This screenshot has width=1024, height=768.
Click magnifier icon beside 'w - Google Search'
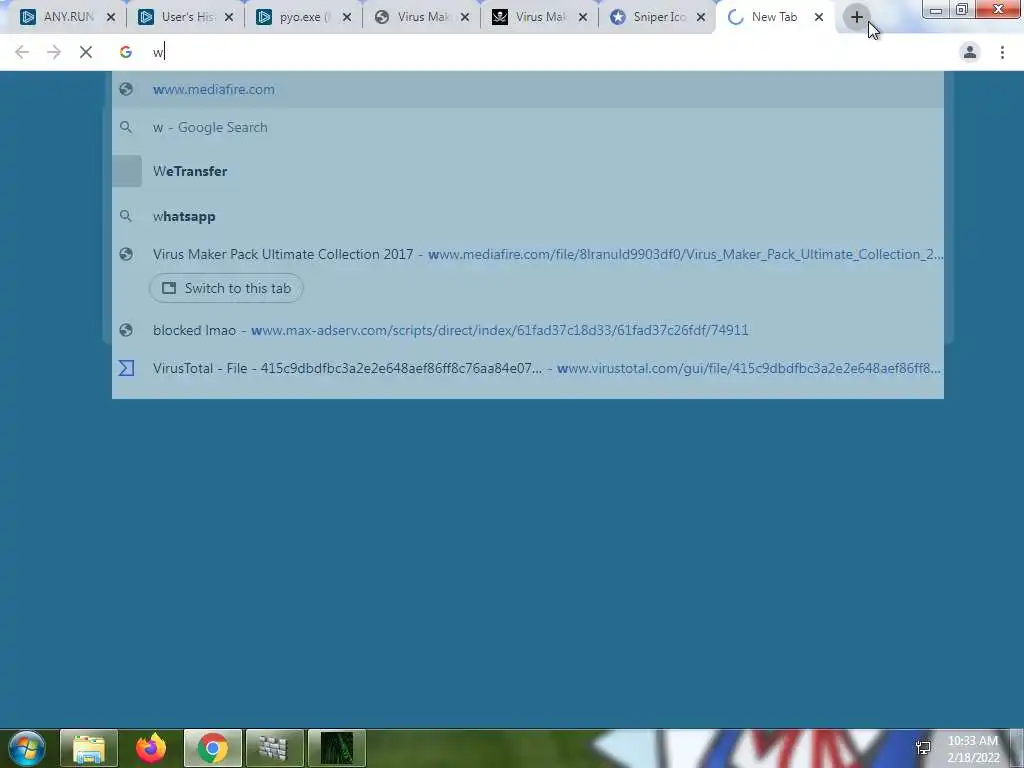(x=126, y=127)
